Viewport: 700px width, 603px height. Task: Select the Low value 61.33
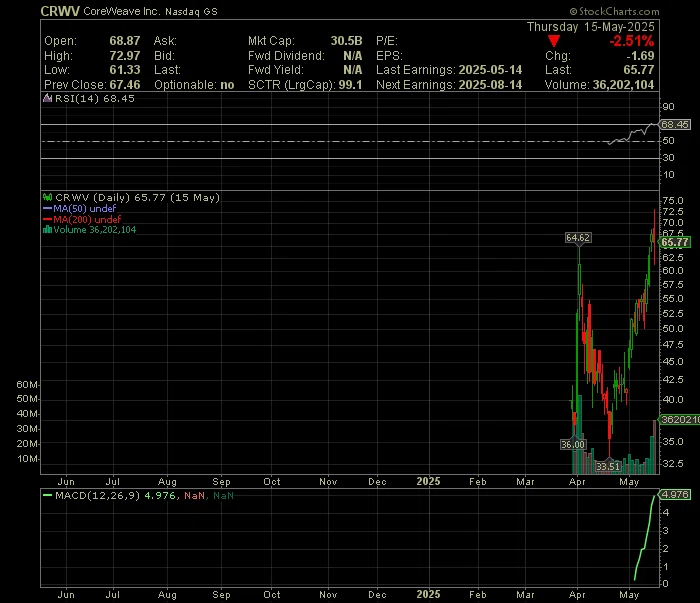tap(125, 70)
